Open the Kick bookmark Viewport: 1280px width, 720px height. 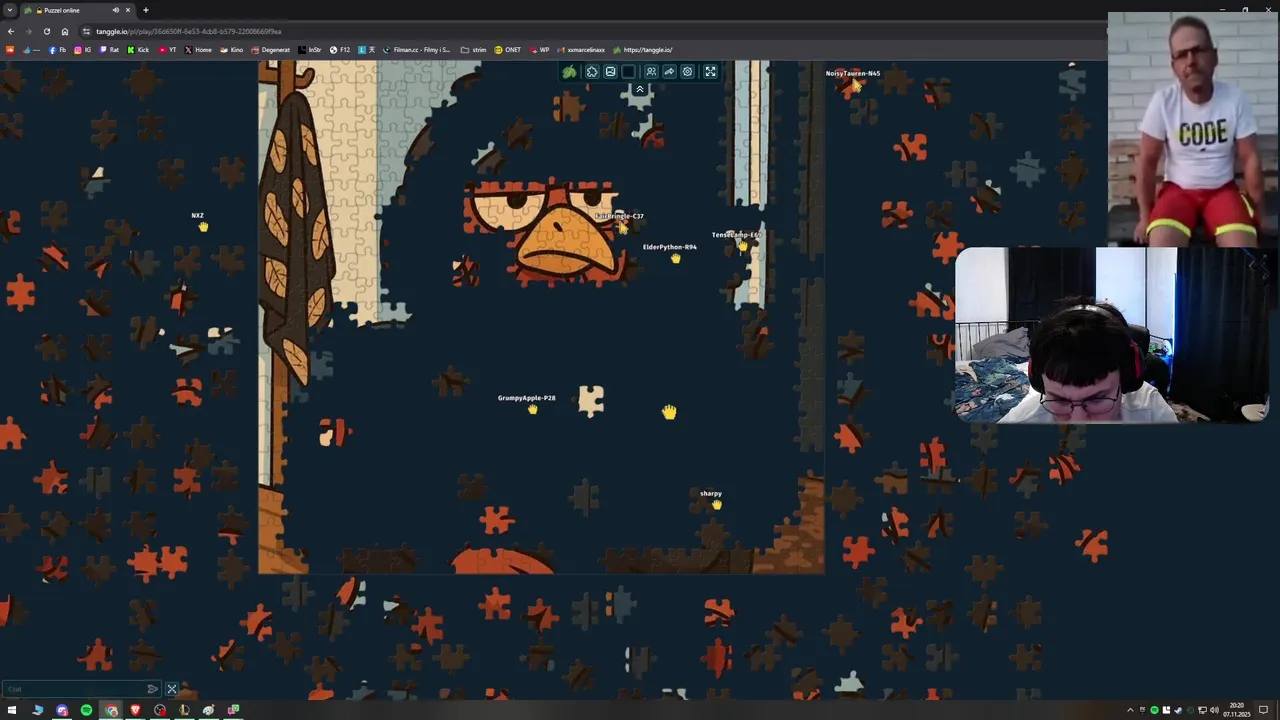tap(138, 50)
